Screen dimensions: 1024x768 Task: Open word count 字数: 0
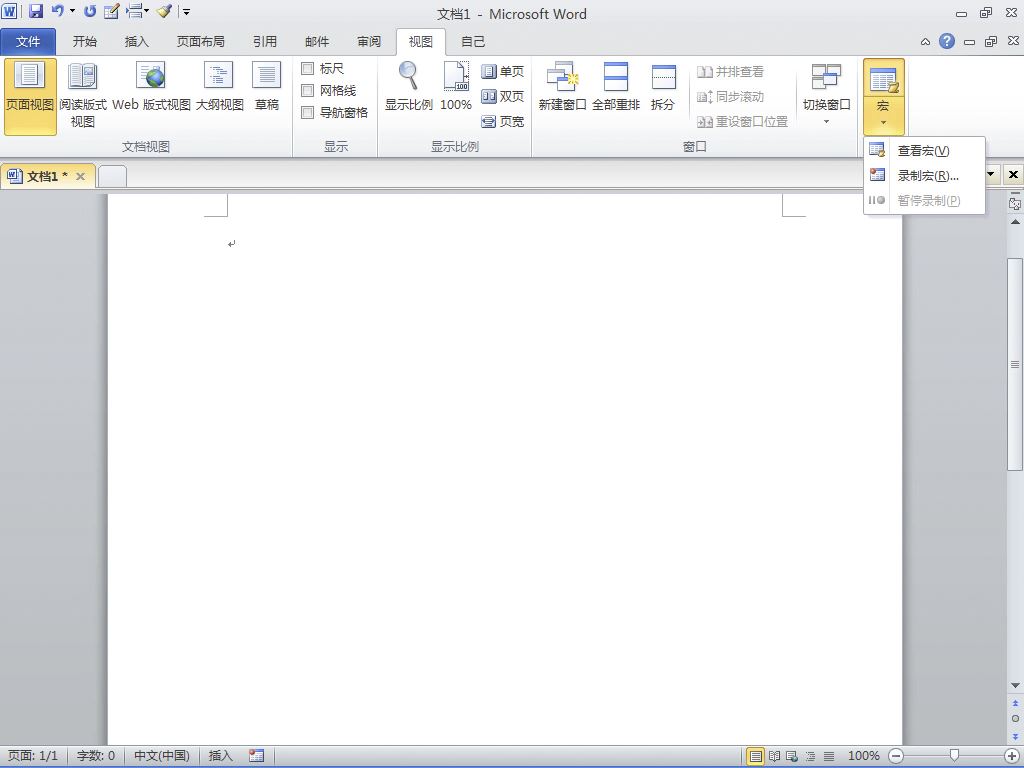pos(96,756)
